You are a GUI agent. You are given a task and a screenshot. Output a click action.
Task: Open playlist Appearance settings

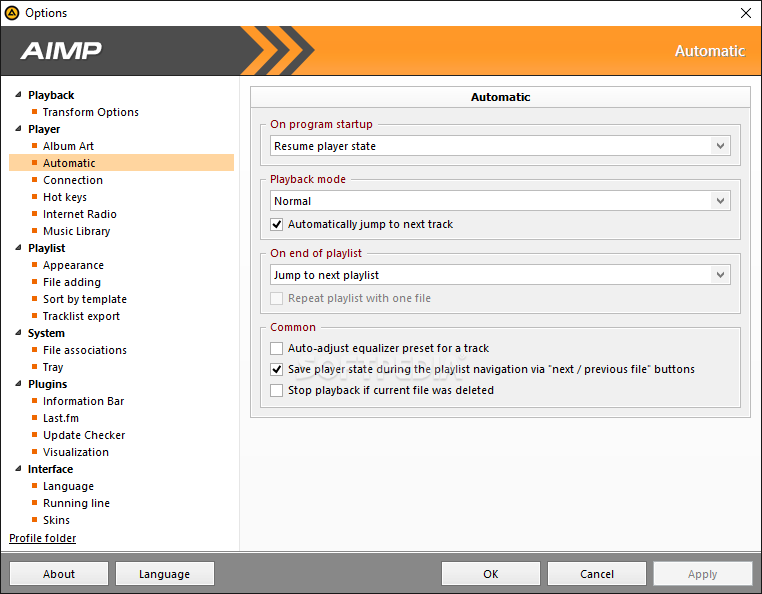tap(73, 265)
